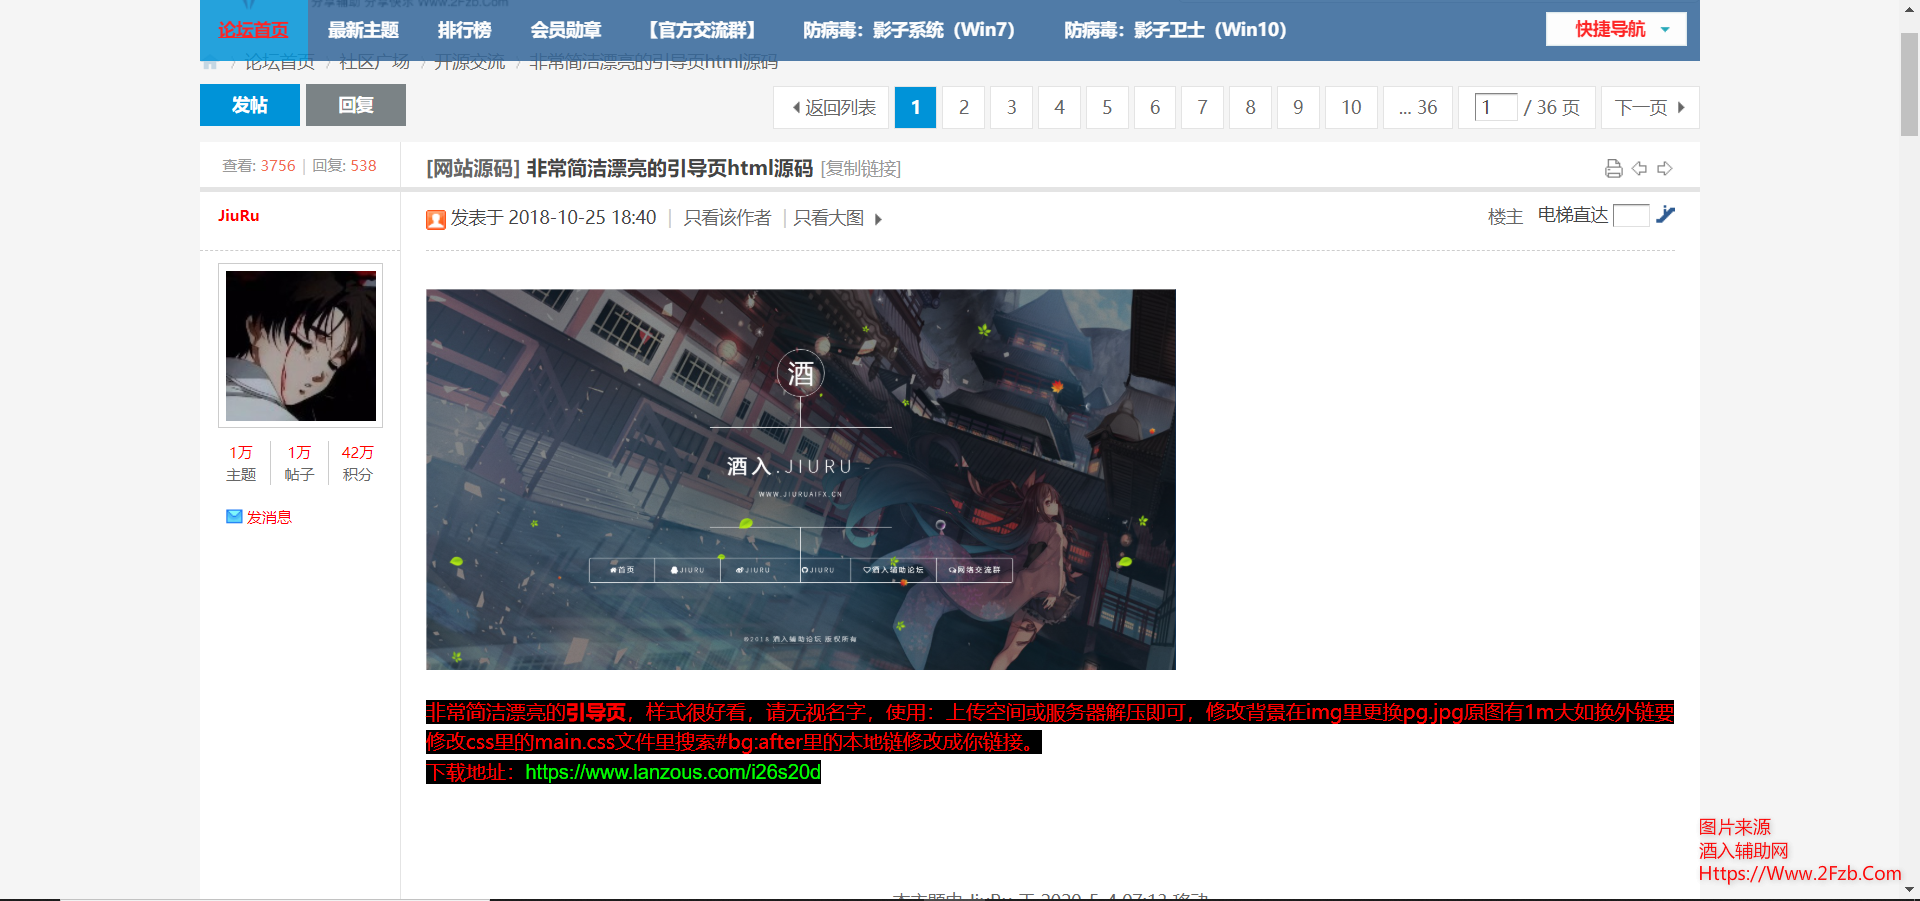Click 只看大图 link
The height and width of the screenshot is (901, 1920).
click(828, 218)
